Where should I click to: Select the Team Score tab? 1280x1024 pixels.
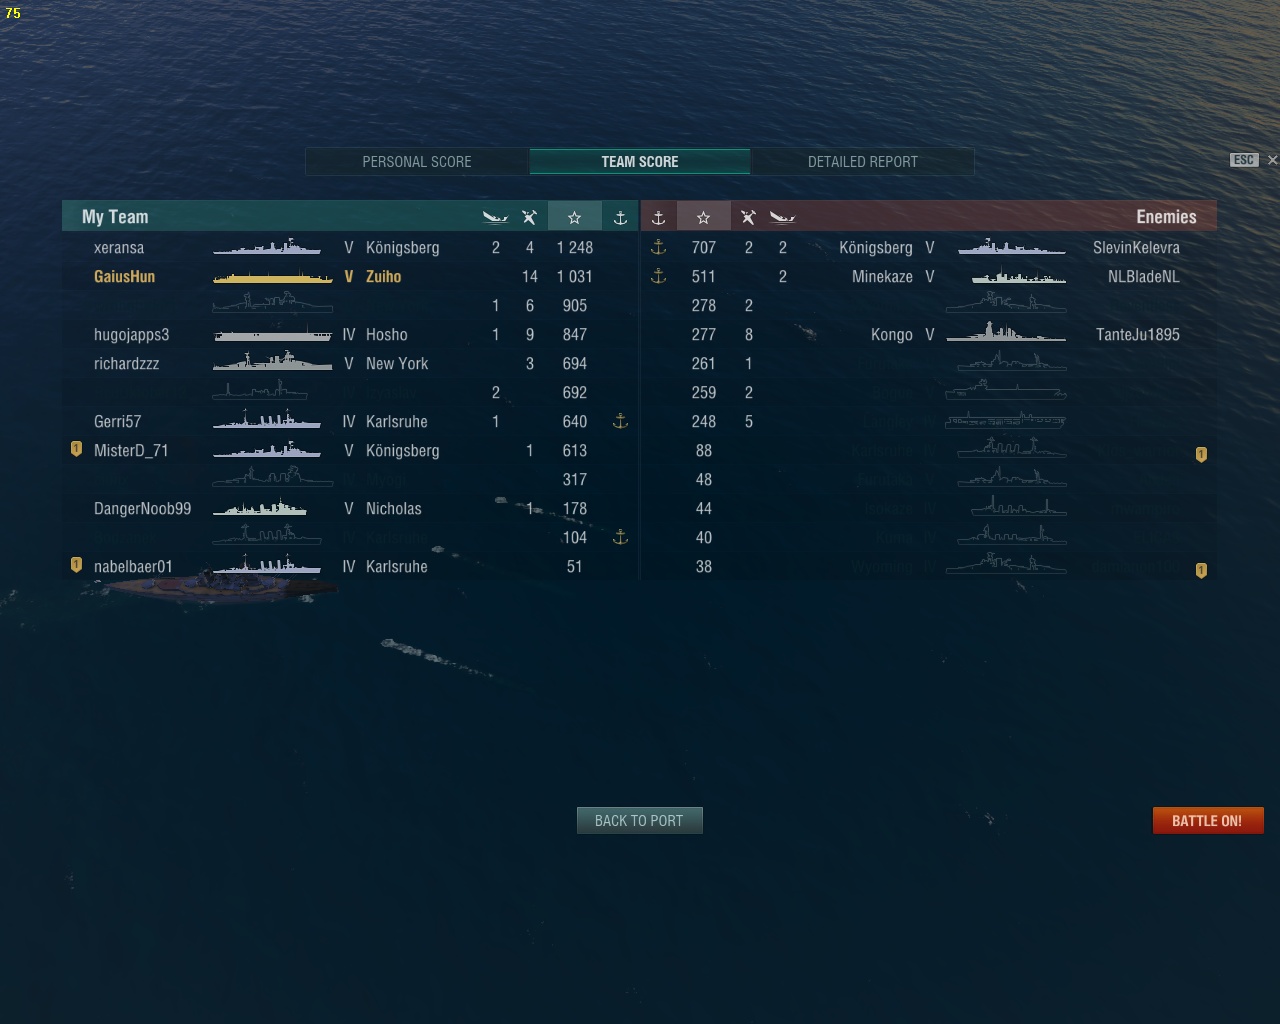coord(640,161)
